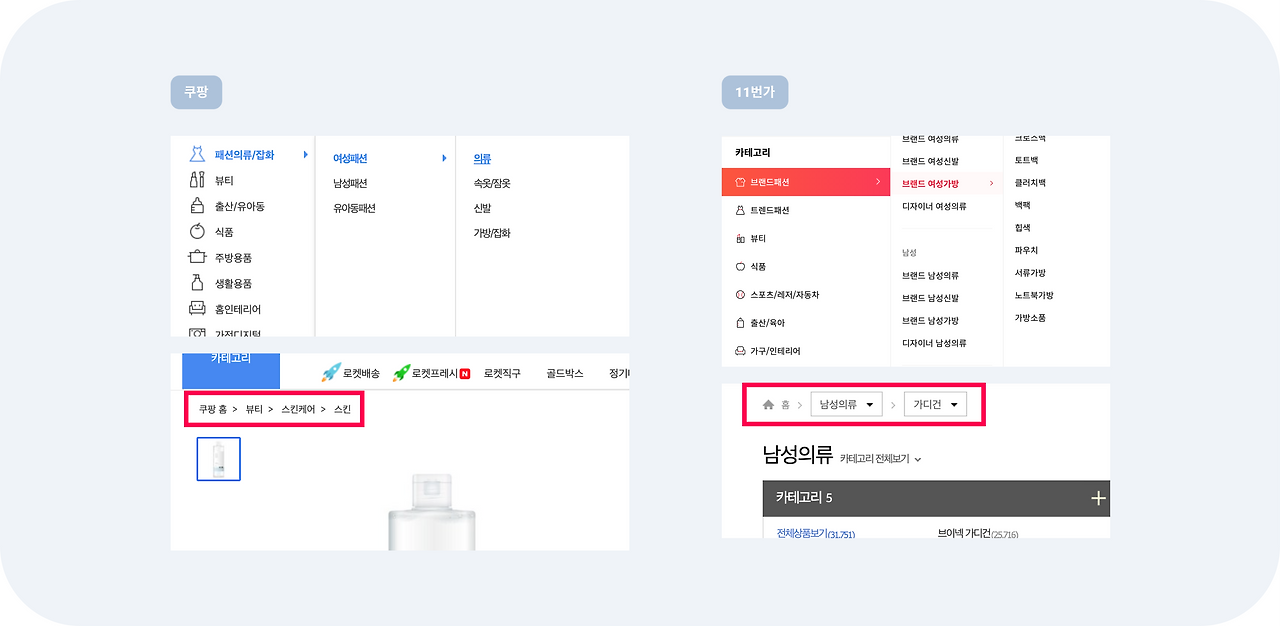Click the ball icon for 스포츠/레저/자동차

740,295
